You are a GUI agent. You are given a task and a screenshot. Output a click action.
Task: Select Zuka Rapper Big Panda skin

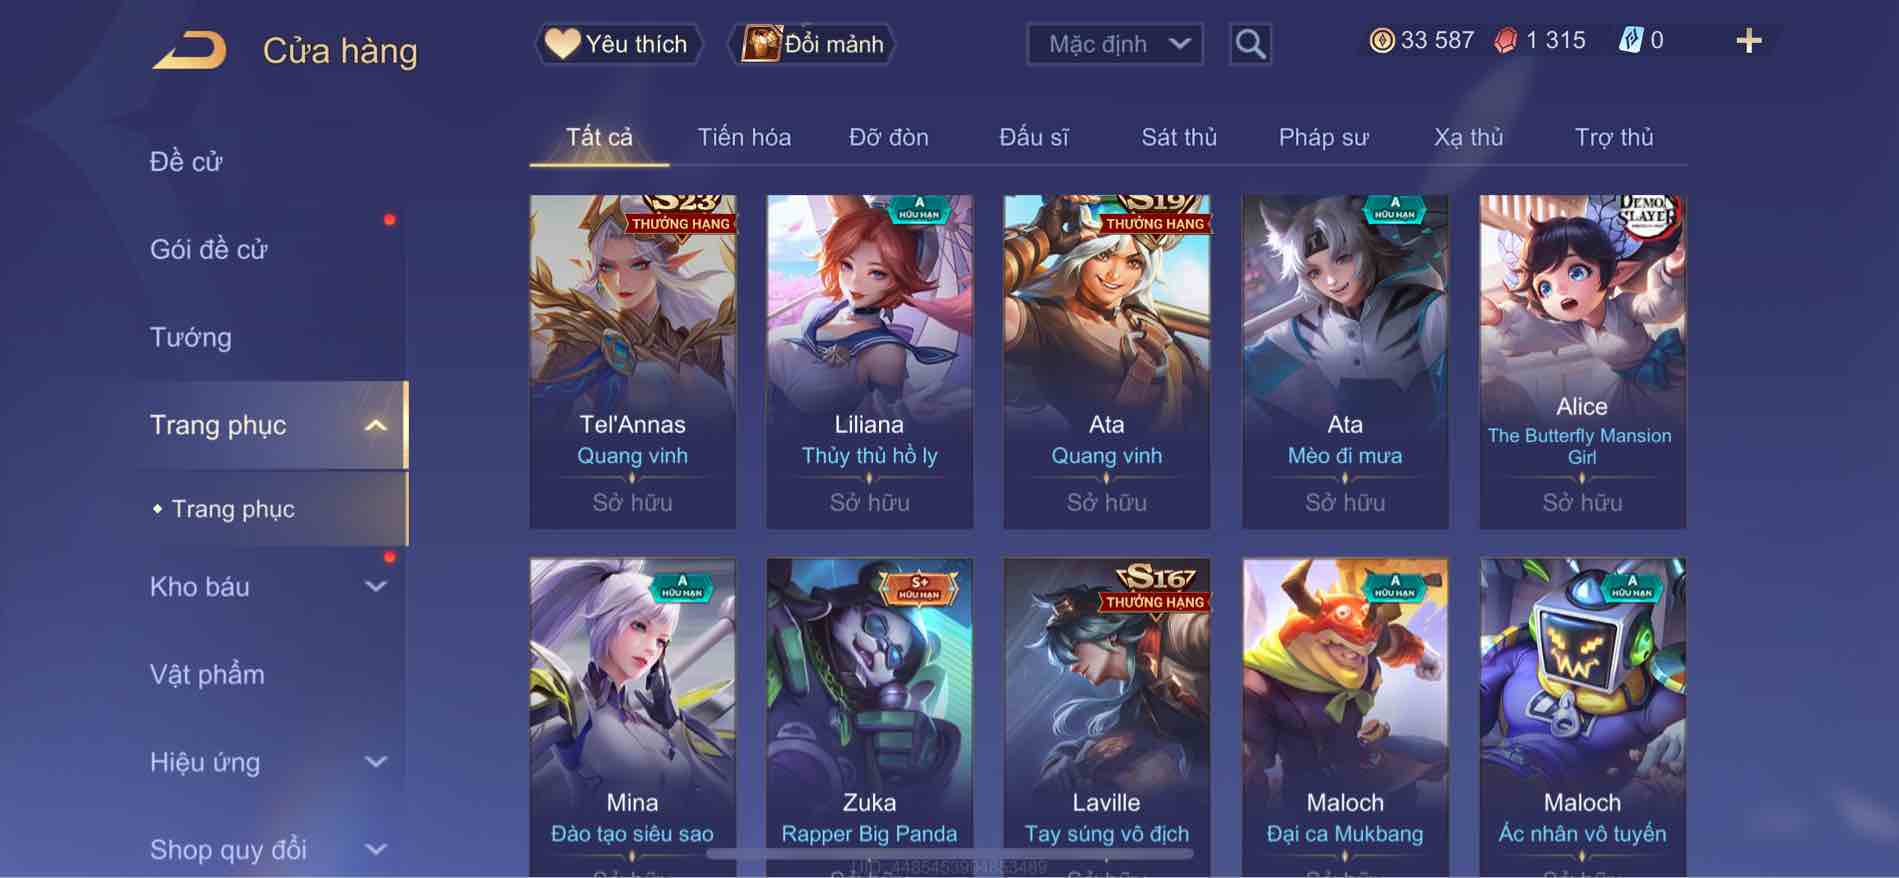pyautogui.click(x=870, y=716)
